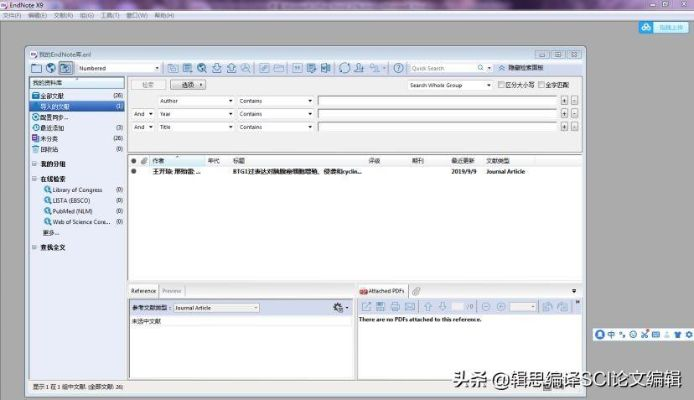This screenshot has height=400, width=694.
Task: Open the 文件(F) menu
Action: (x=12, y=15)
